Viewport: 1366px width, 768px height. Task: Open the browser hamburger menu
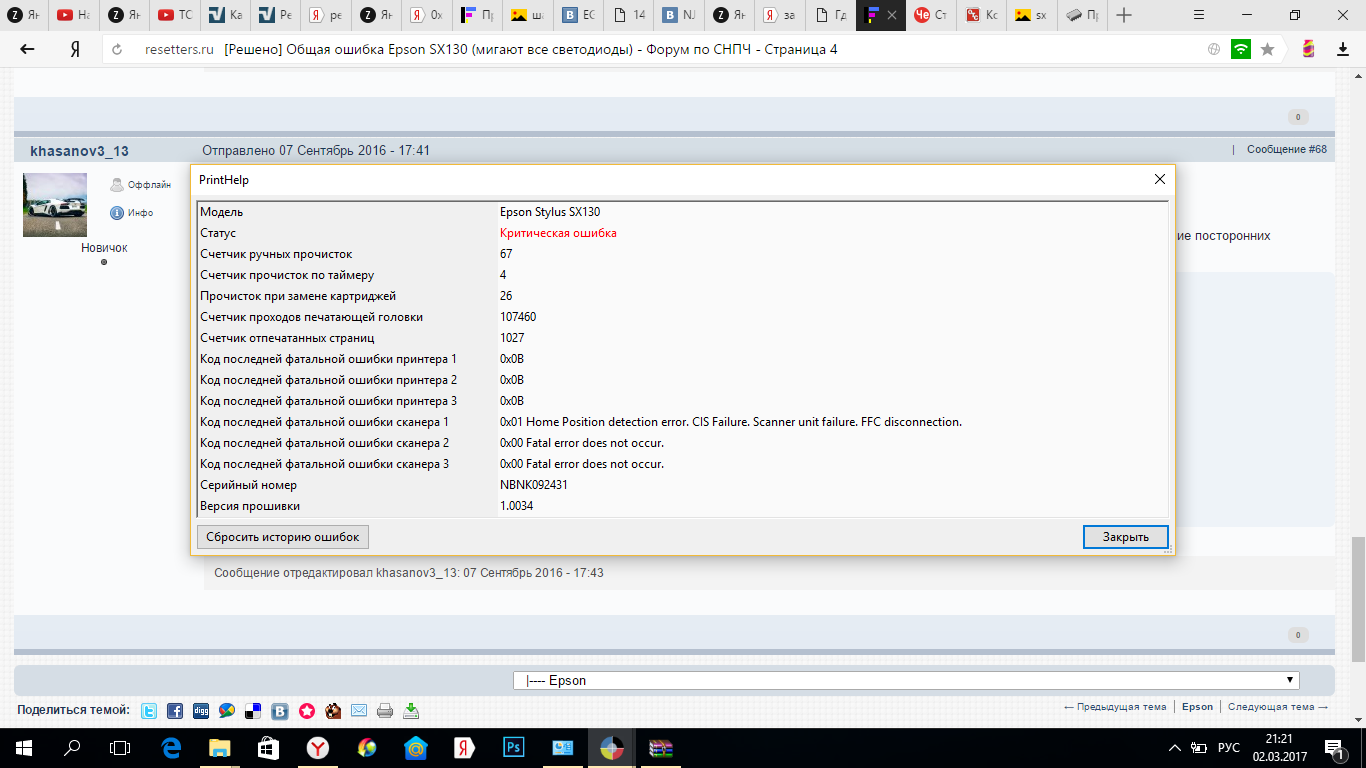click(x=1199, y=15)
